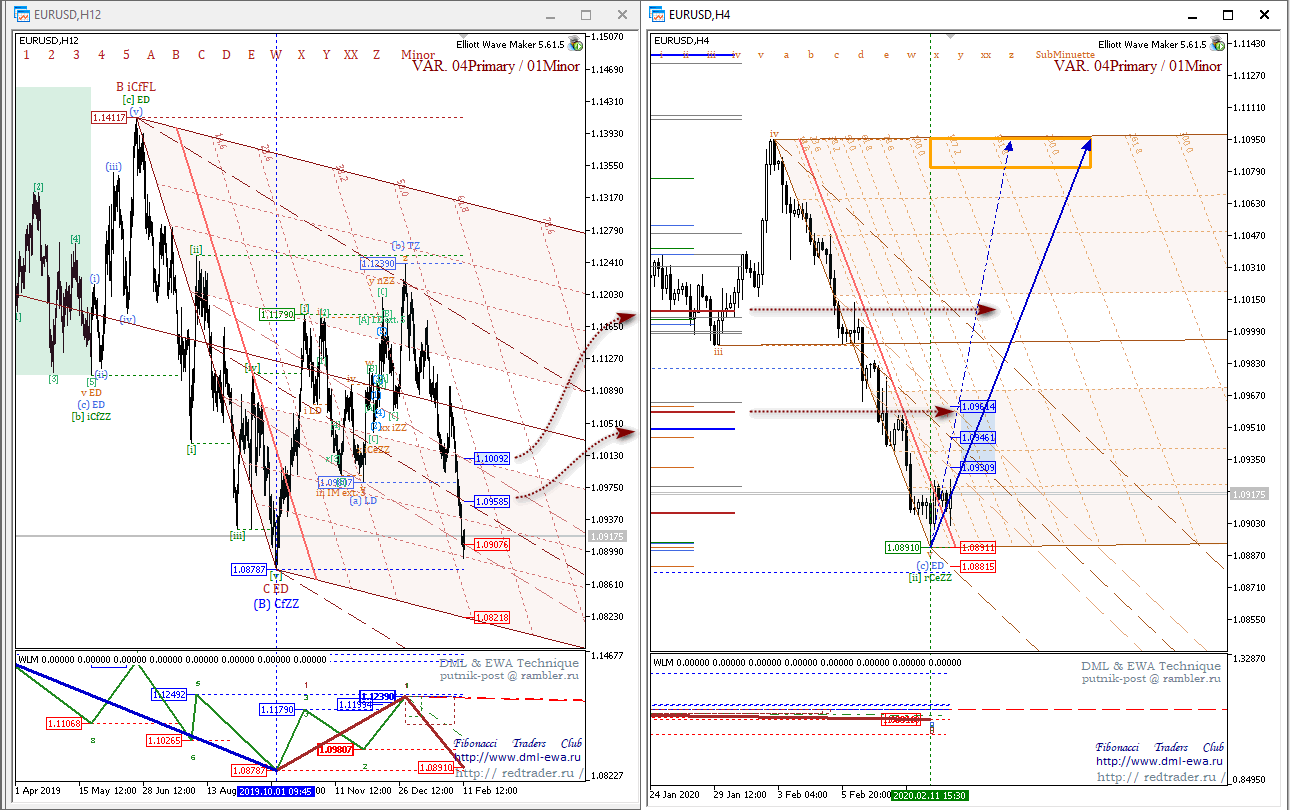The width and height of the screenshot is (1290, 810).
Task: Select wave label W in H12 header row
Action: tap(276, 55)
